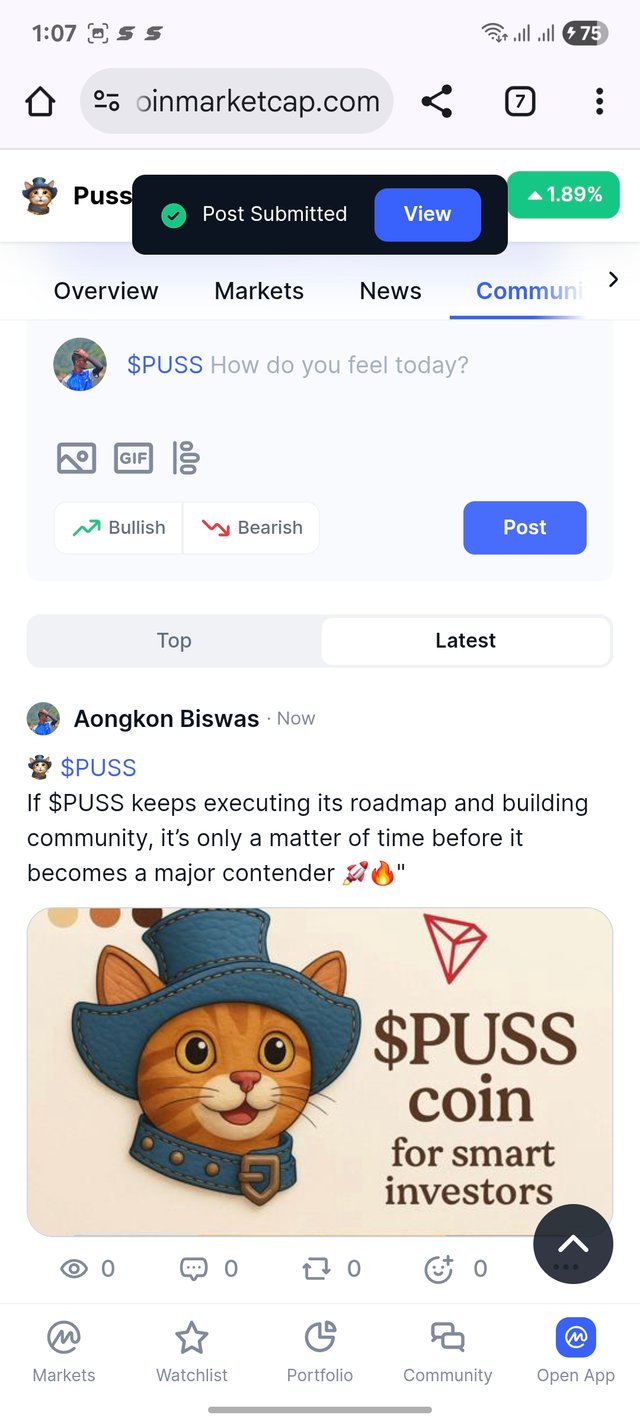Open the comment icon under the post

pos(193,1269)
